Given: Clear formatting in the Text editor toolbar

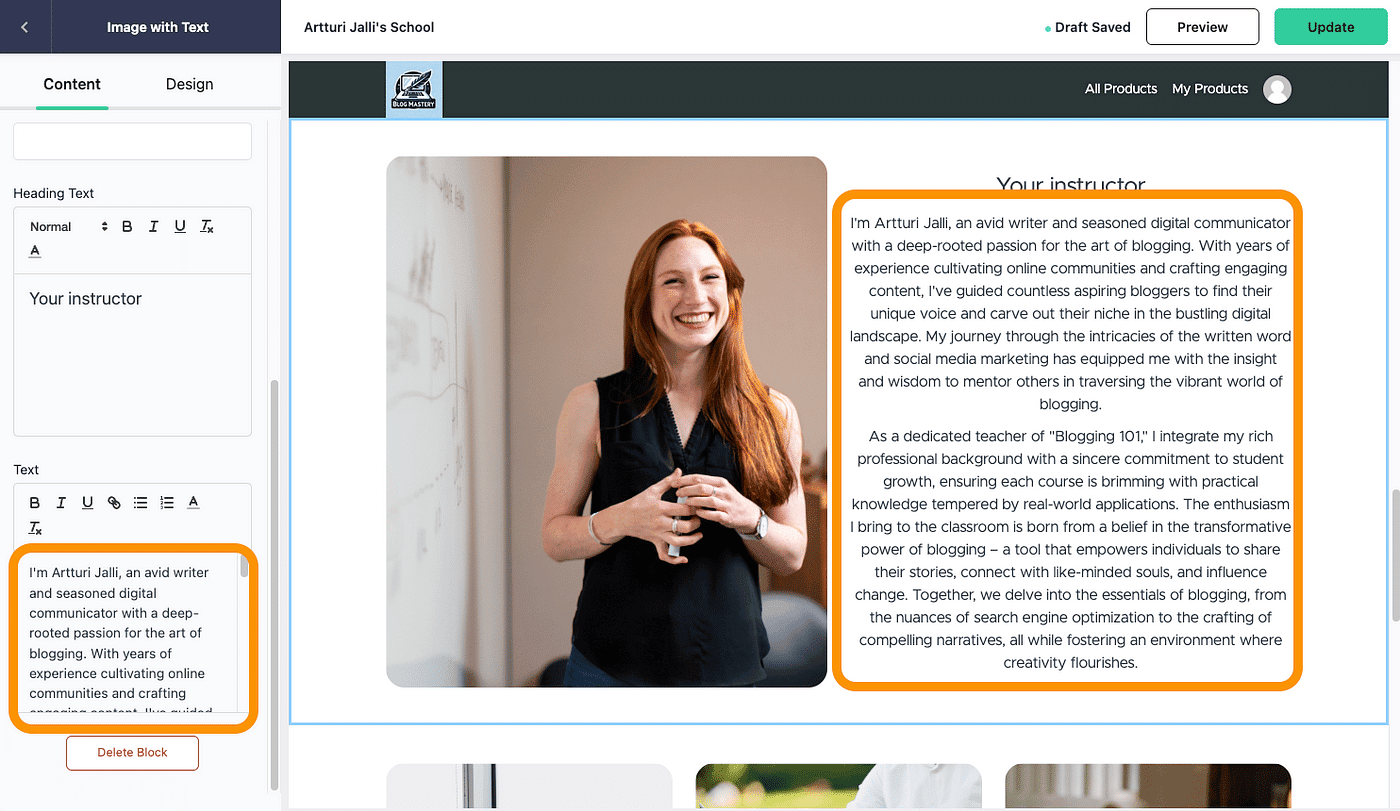Looking at the screenshot, I should pyautogui.click(x=35, y=528).
